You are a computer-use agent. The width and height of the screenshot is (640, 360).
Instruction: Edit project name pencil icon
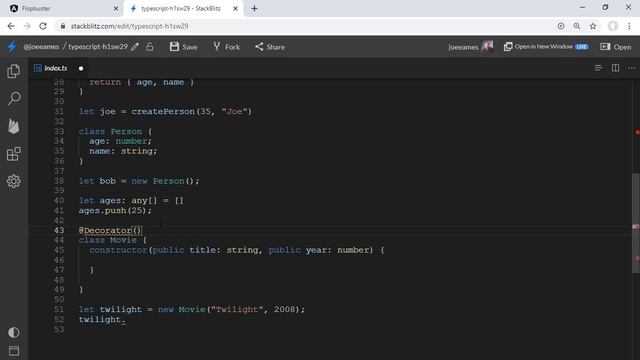coord(135,47)
